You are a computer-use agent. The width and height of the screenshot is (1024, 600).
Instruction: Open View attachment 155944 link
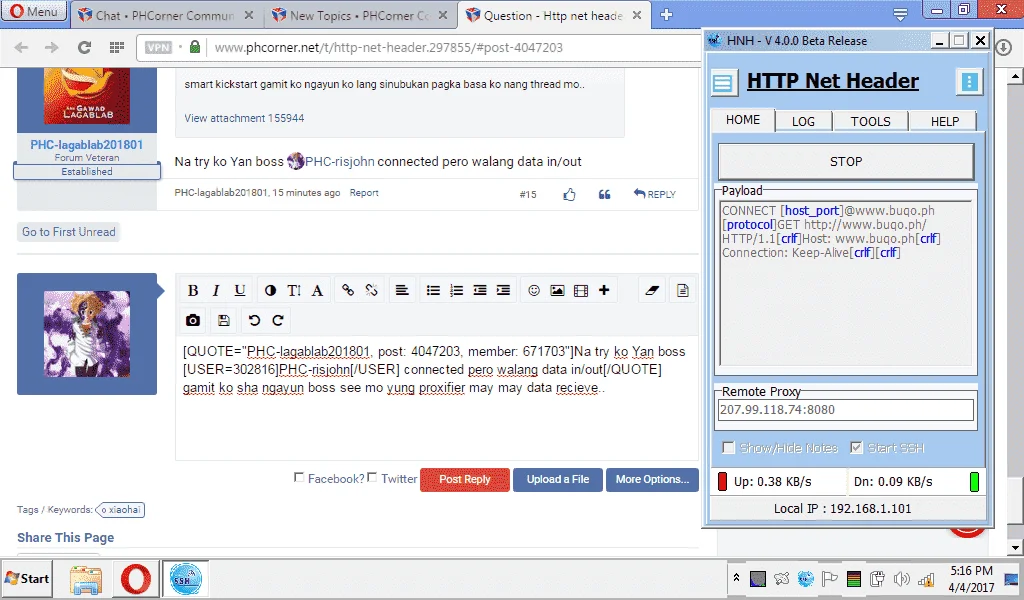click(244, 118)
